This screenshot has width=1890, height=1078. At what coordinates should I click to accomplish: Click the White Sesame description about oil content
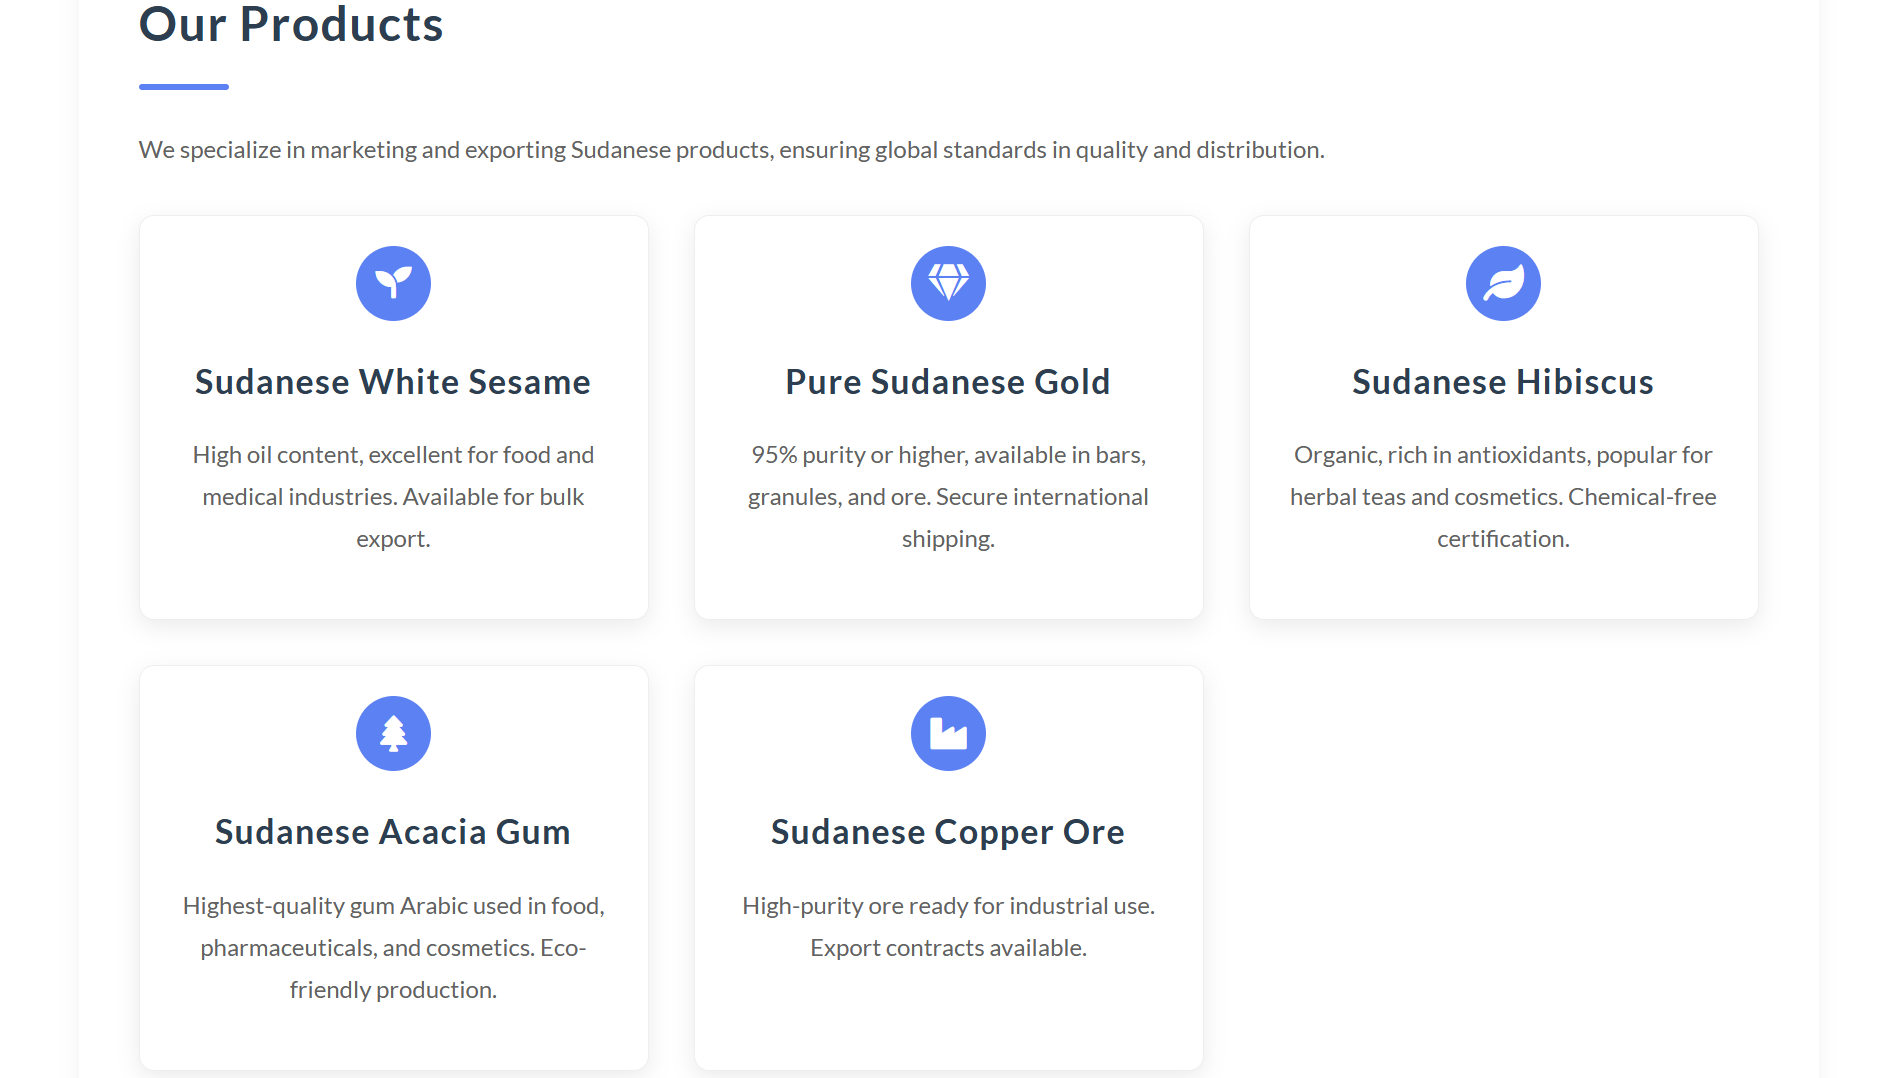(393, 497)
